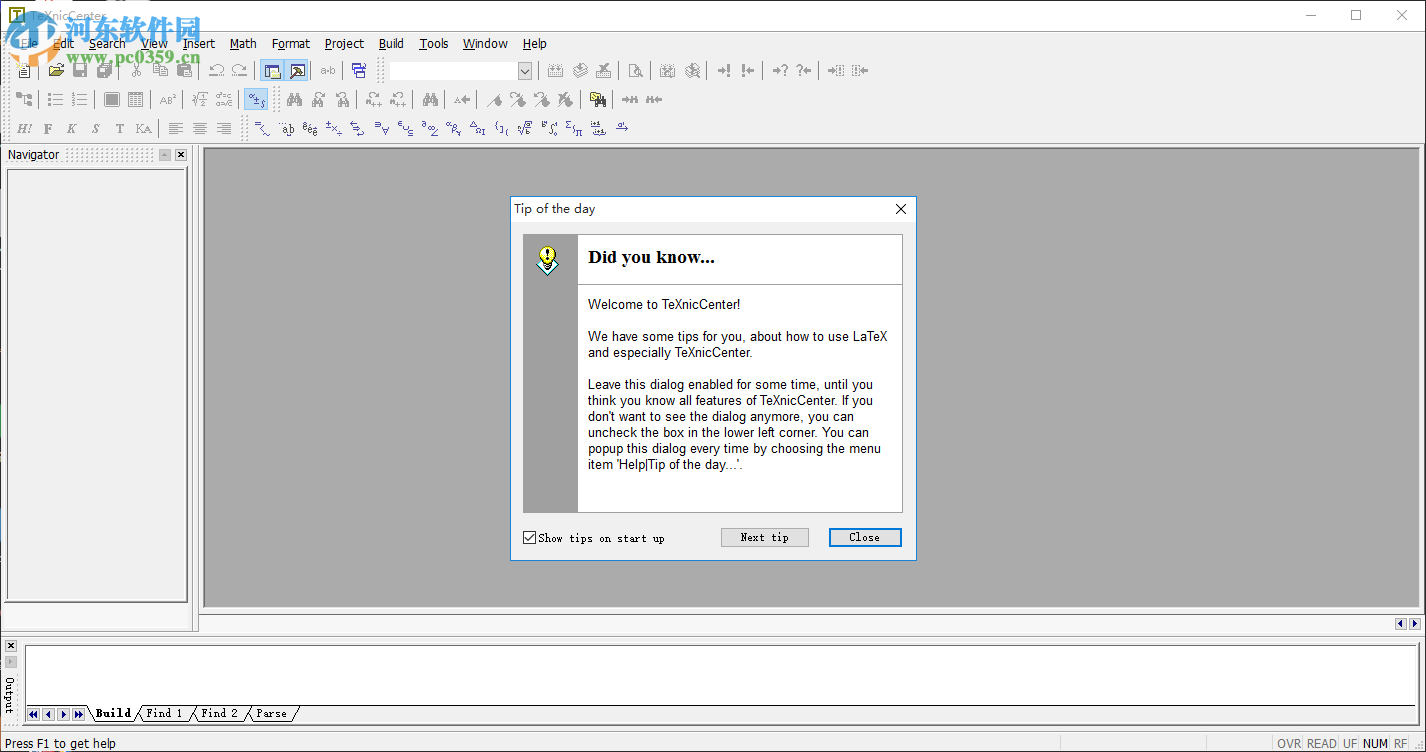Click the new document icon
Screen dimensions: 1426x752
(x=24, y=71)
